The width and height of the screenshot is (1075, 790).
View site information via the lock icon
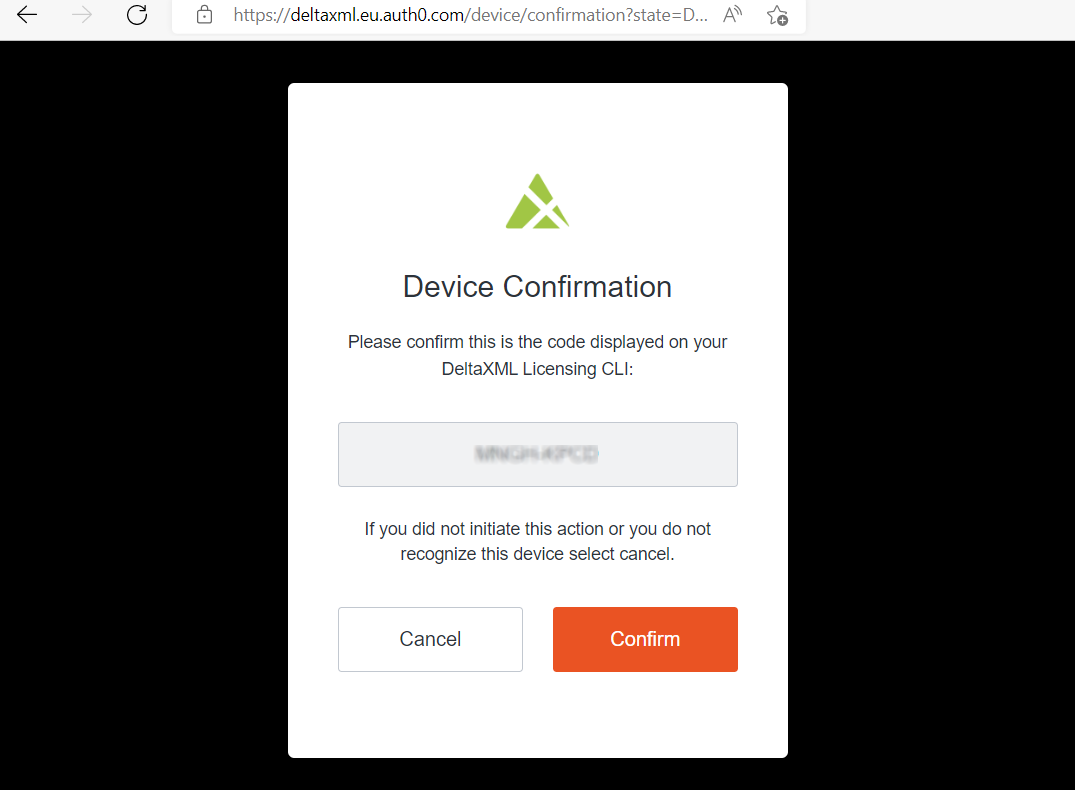[x=204, y=14]
